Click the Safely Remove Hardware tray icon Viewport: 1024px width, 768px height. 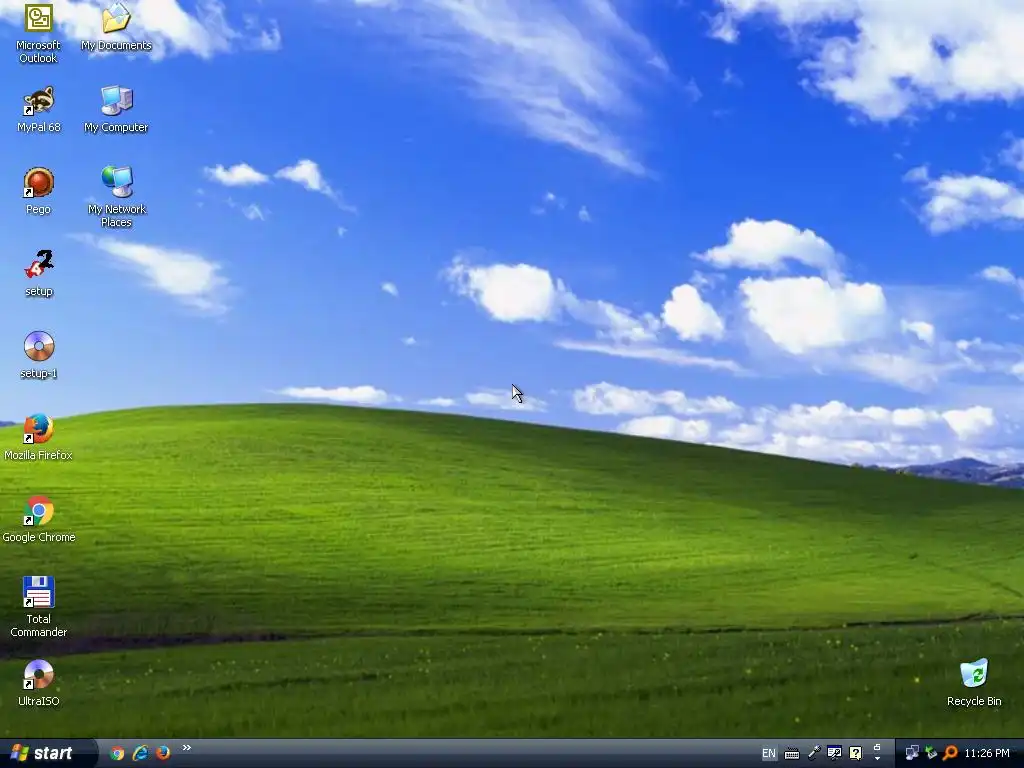pyautogui.click(x=931, y=753)
